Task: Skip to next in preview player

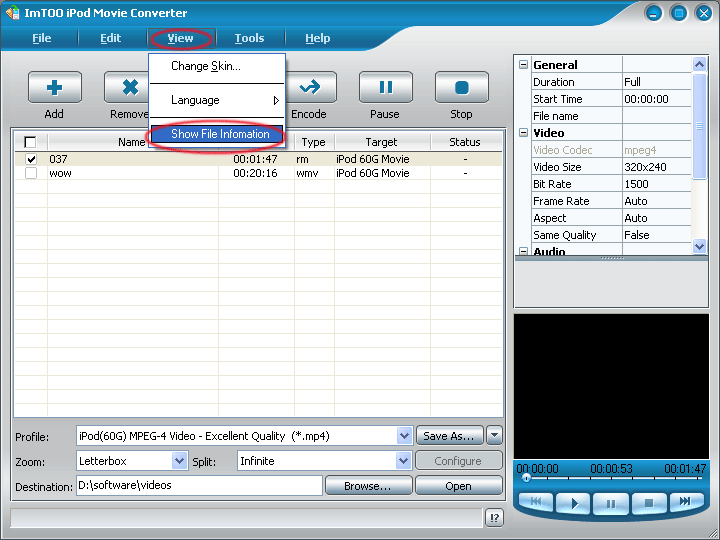Action: click(x=686, y=501)
